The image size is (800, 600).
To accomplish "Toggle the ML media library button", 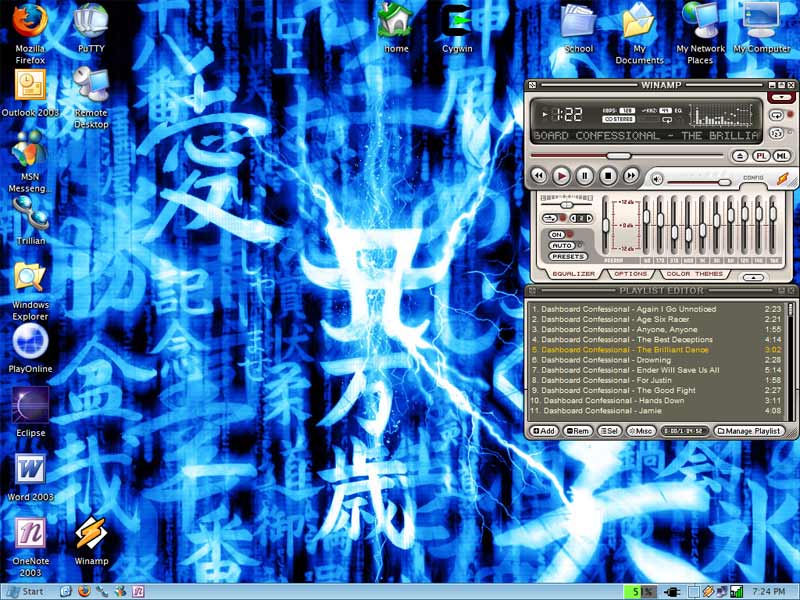I will pyautogui.click(x=781, y=156).
